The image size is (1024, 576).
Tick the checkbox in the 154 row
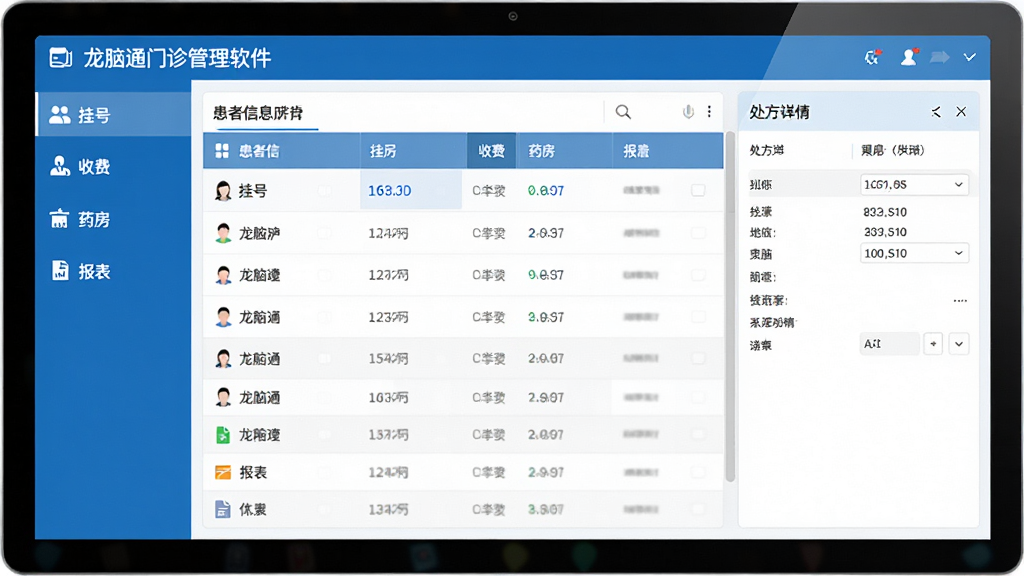click(698, 358)
